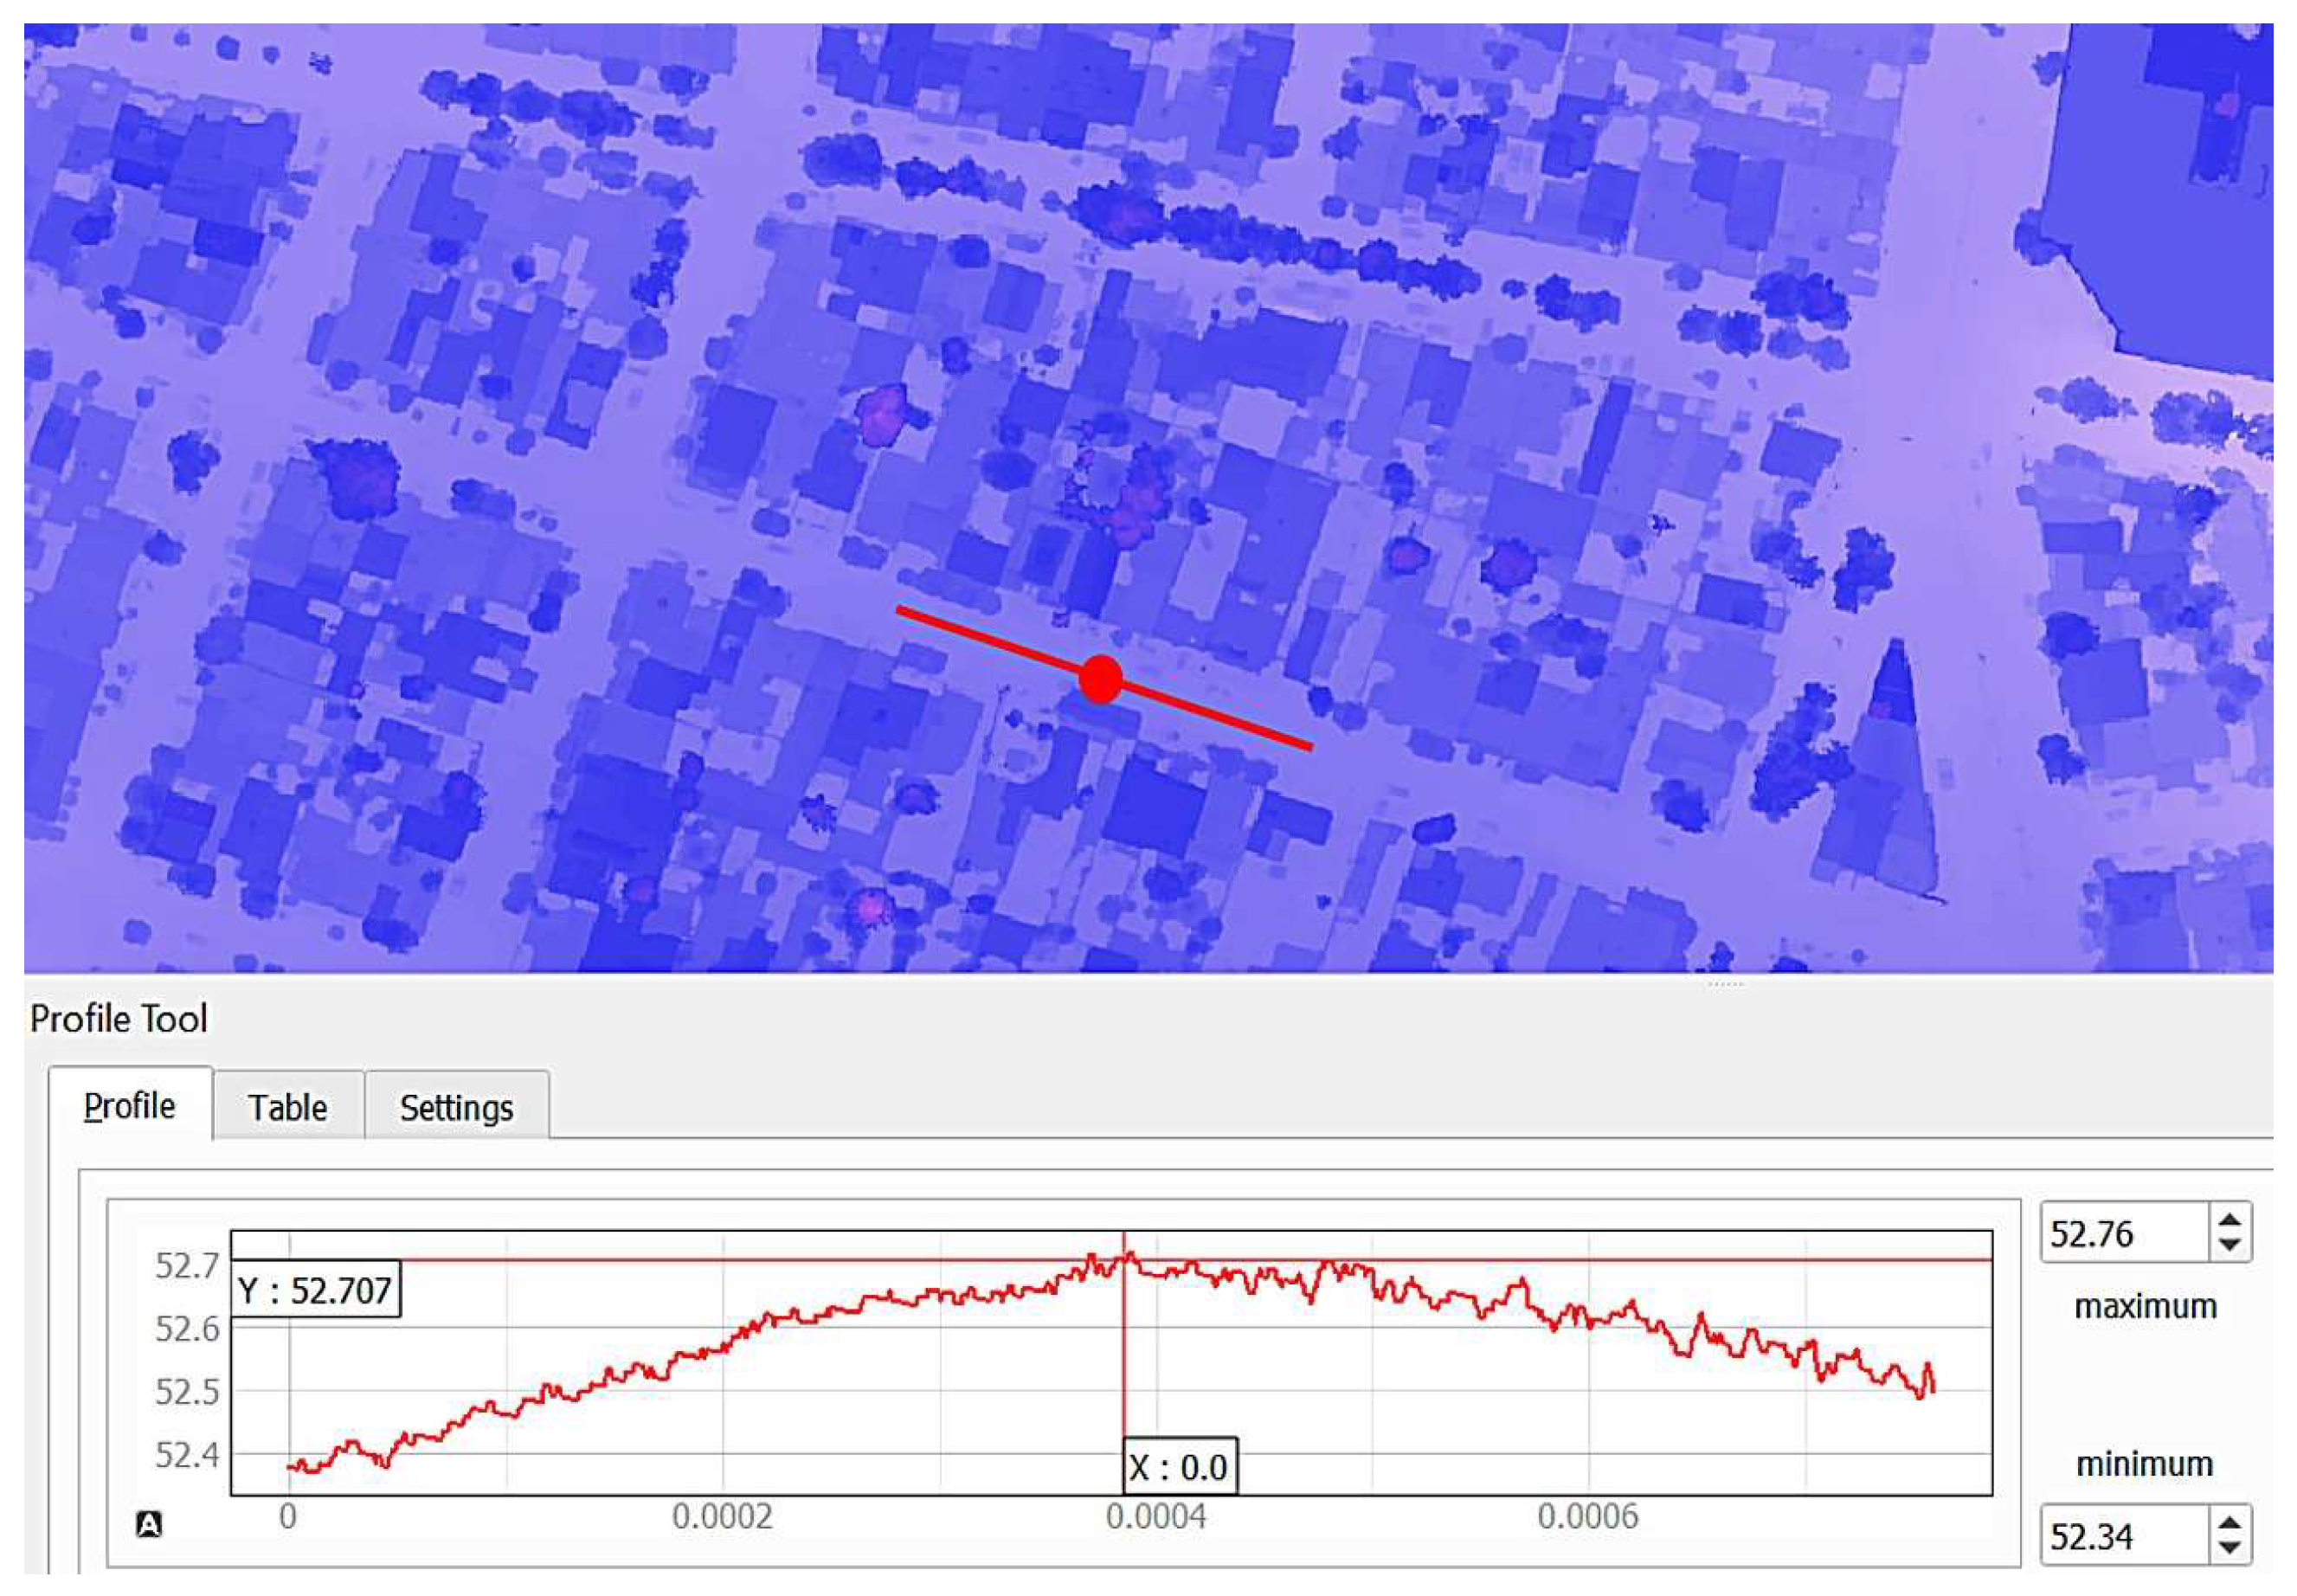The width and height of the screenshot is (2297, 1596).
Task: Click the panel splitter handle dots above Profile Tool
Action: pos(1725,985)
